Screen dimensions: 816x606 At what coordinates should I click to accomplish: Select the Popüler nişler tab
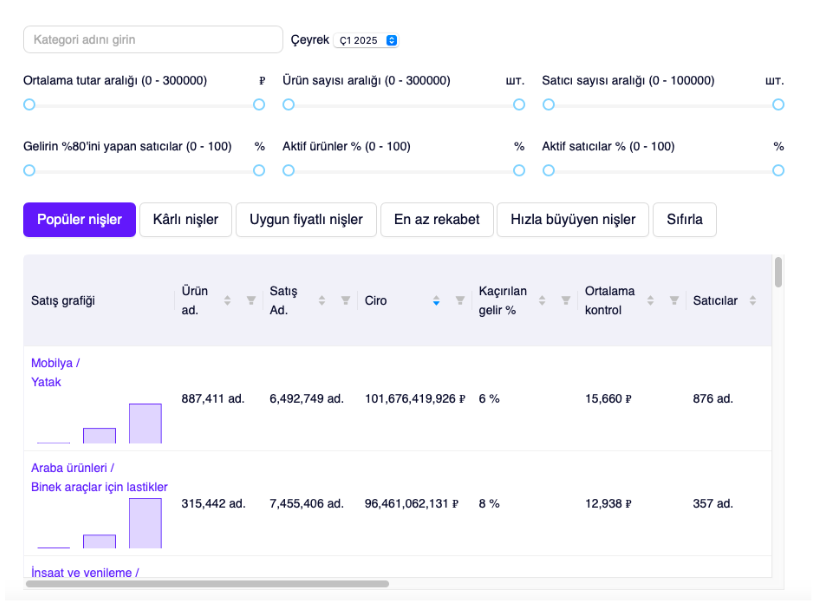(79, 220)
